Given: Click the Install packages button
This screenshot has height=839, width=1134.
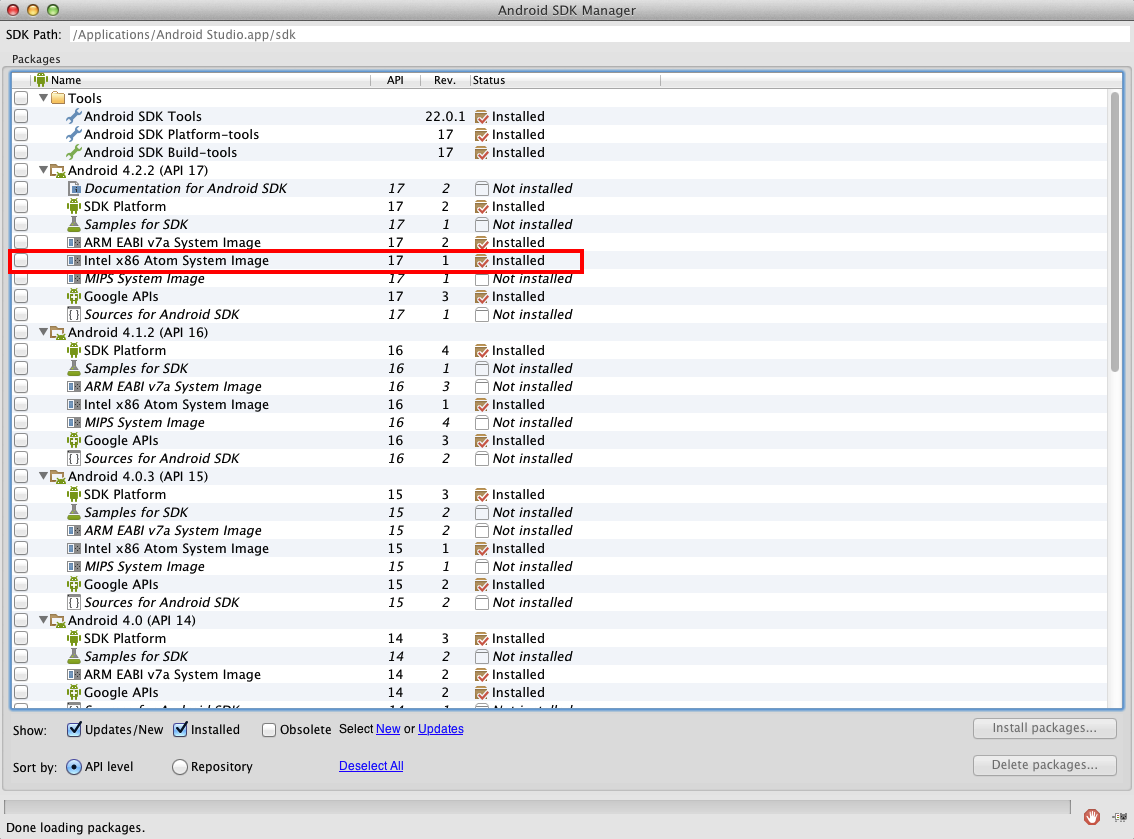Looking at the screenshot, I should coord(1044,728).
